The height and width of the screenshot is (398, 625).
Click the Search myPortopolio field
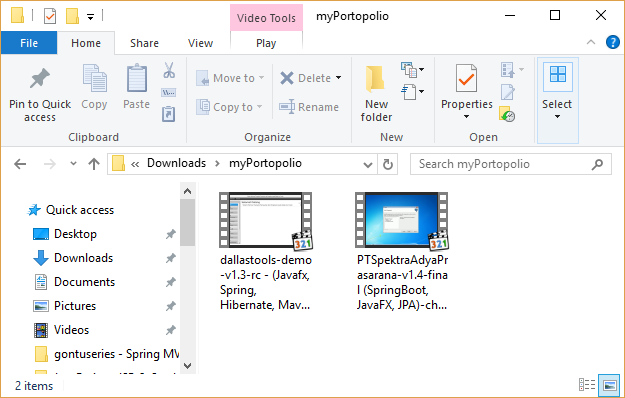511,164
